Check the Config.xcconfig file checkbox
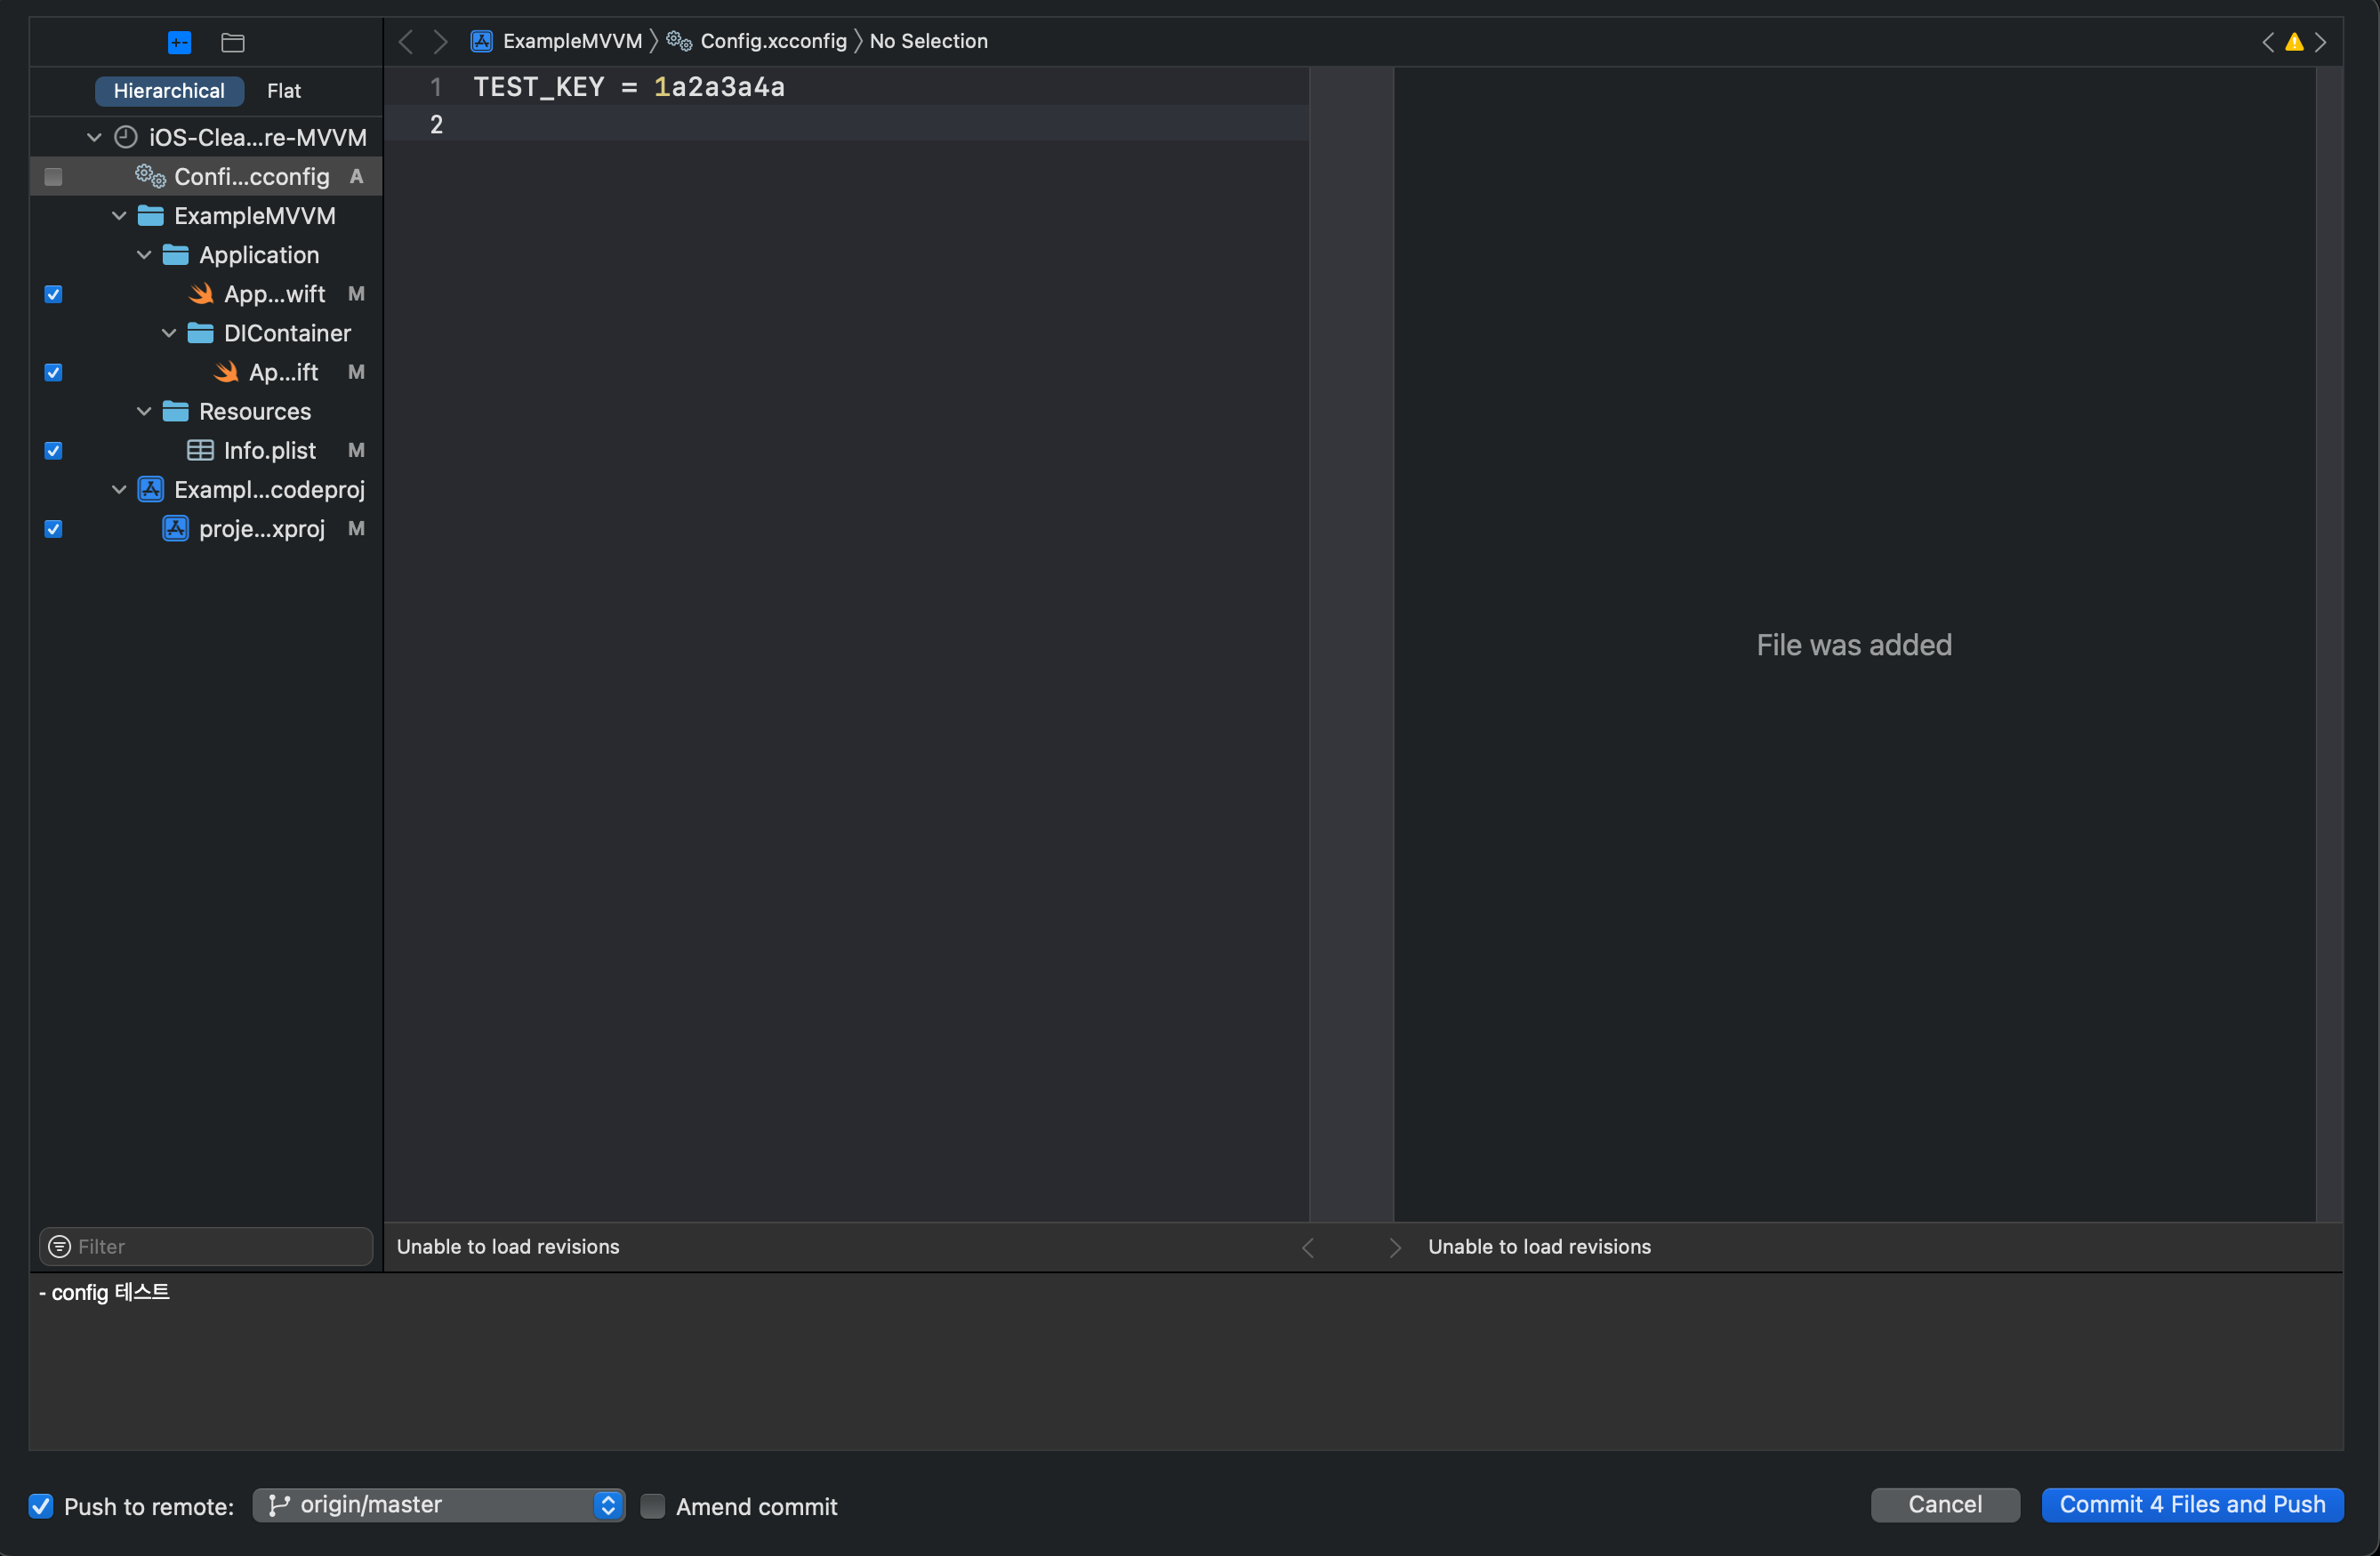Screen dimensions: 2380x1556 [x=54, y=177]
